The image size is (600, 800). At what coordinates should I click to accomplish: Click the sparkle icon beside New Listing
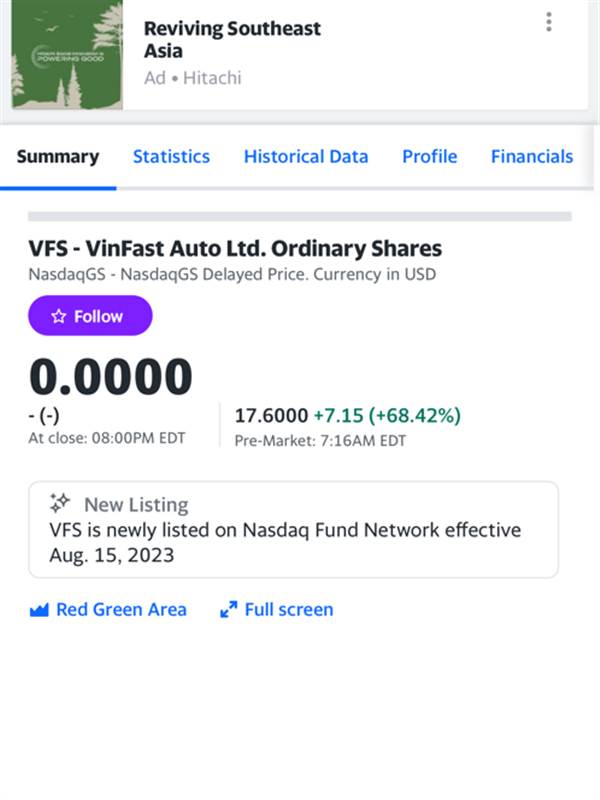click(60, 502)
